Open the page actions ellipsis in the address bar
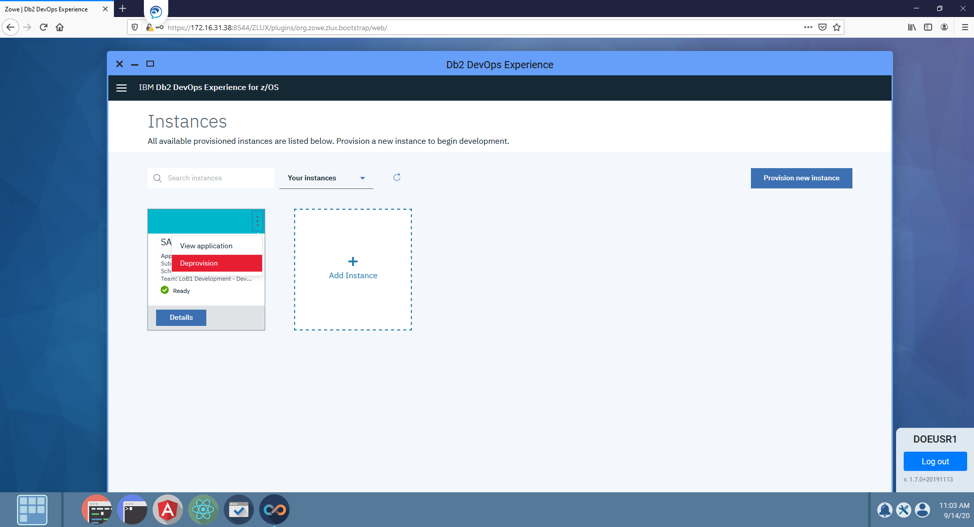Viewport: 974px width, 527px height. [x=808, y=27]
